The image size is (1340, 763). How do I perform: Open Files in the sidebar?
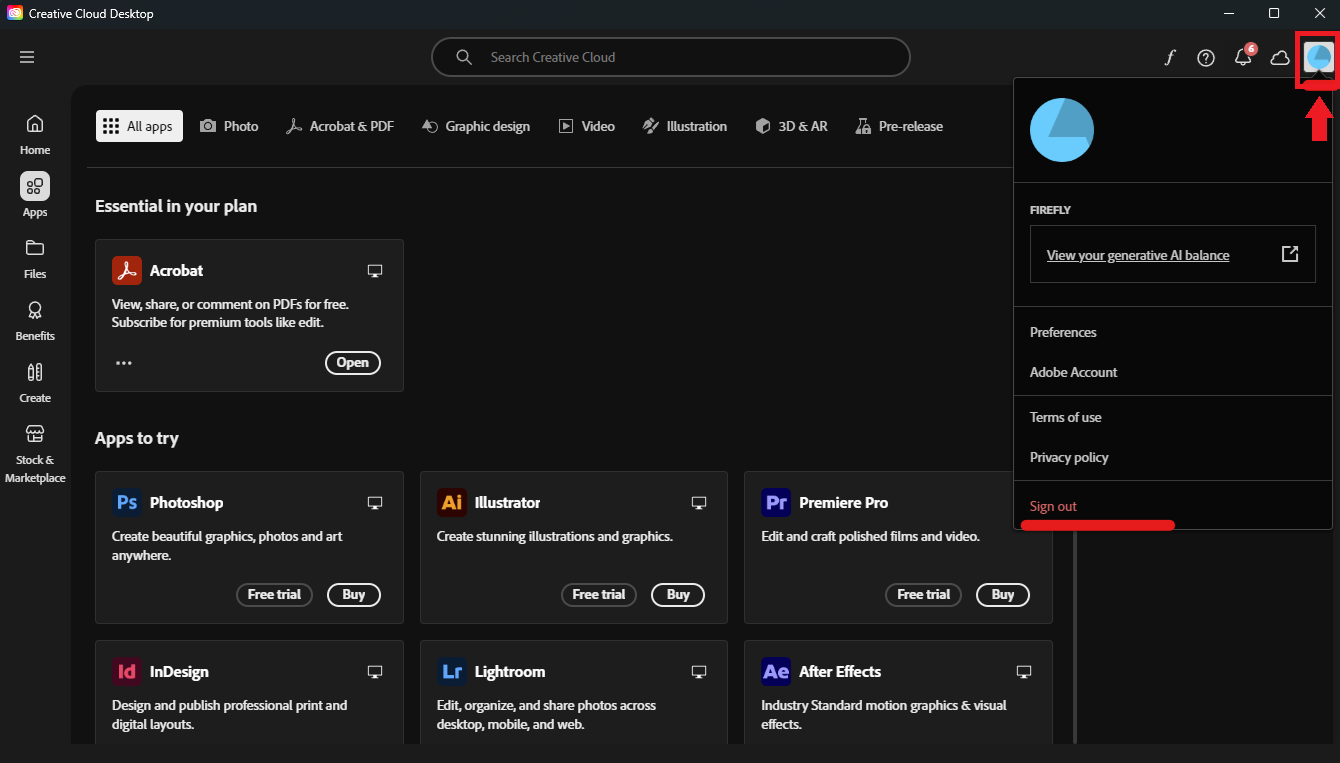(35, 258)
